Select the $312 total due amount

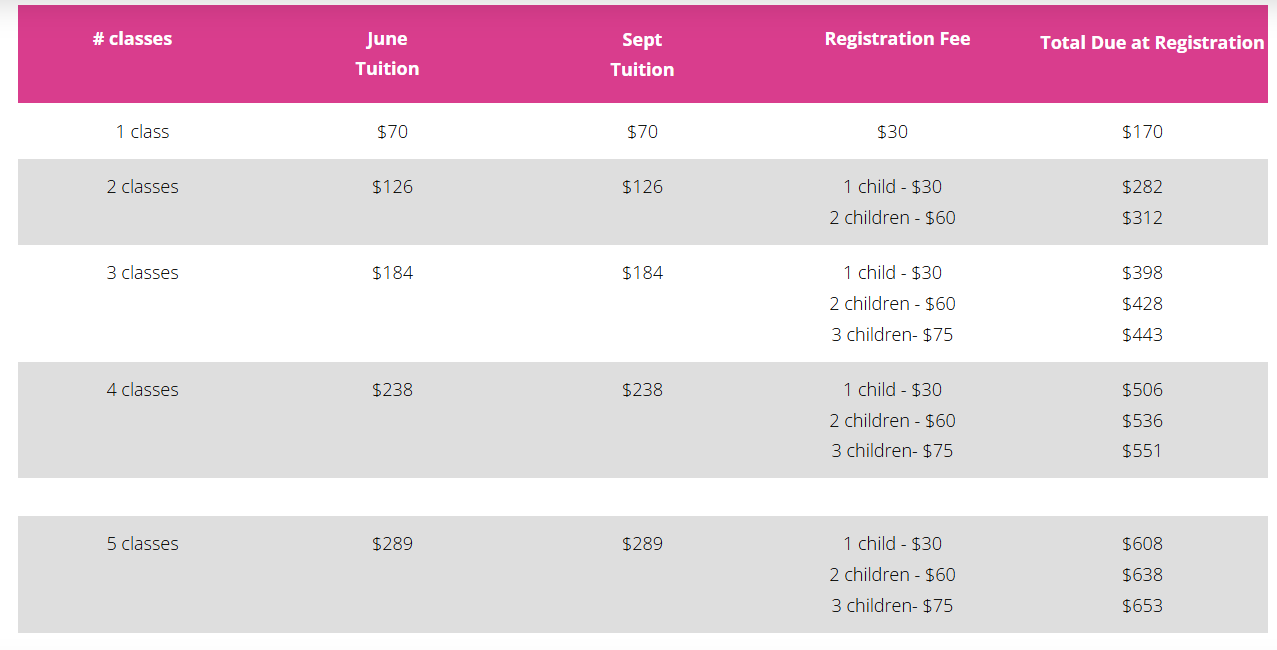[x=1142, y=218]
